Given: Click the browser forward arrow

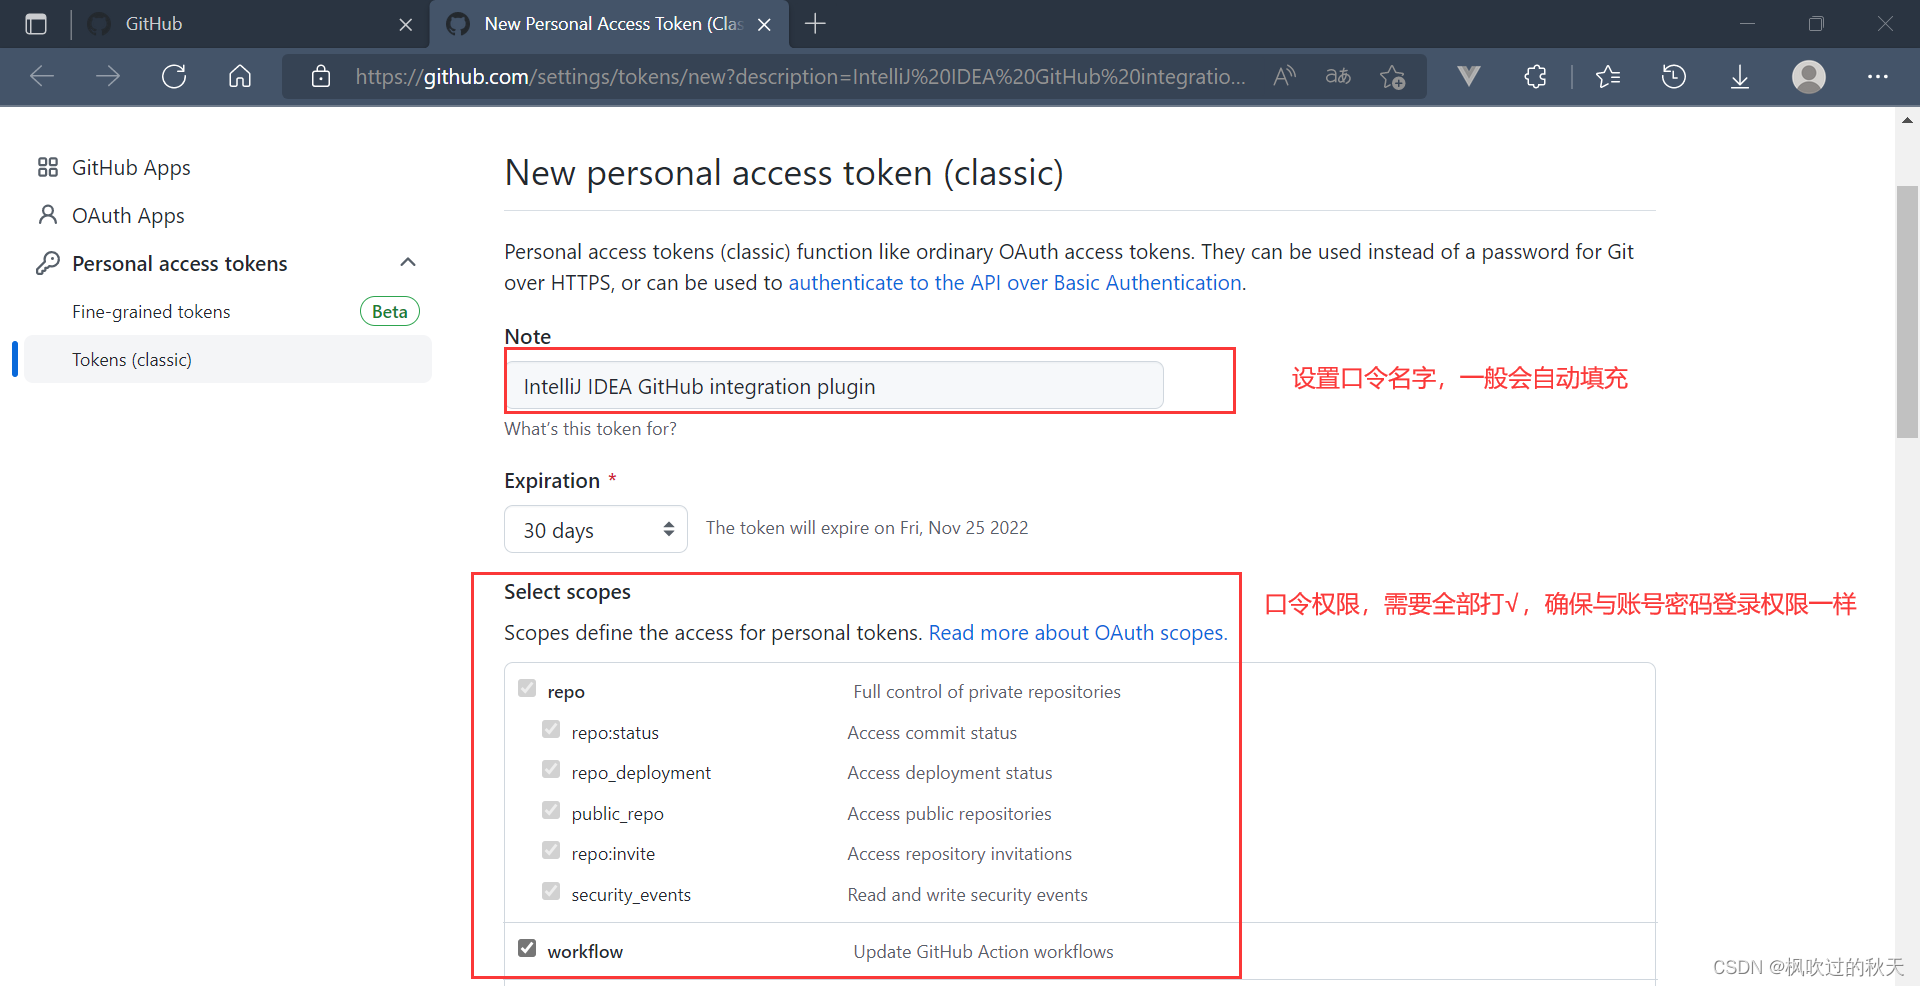Looking at the screenshot, I should pyautogui.click(x=108, y=77).
